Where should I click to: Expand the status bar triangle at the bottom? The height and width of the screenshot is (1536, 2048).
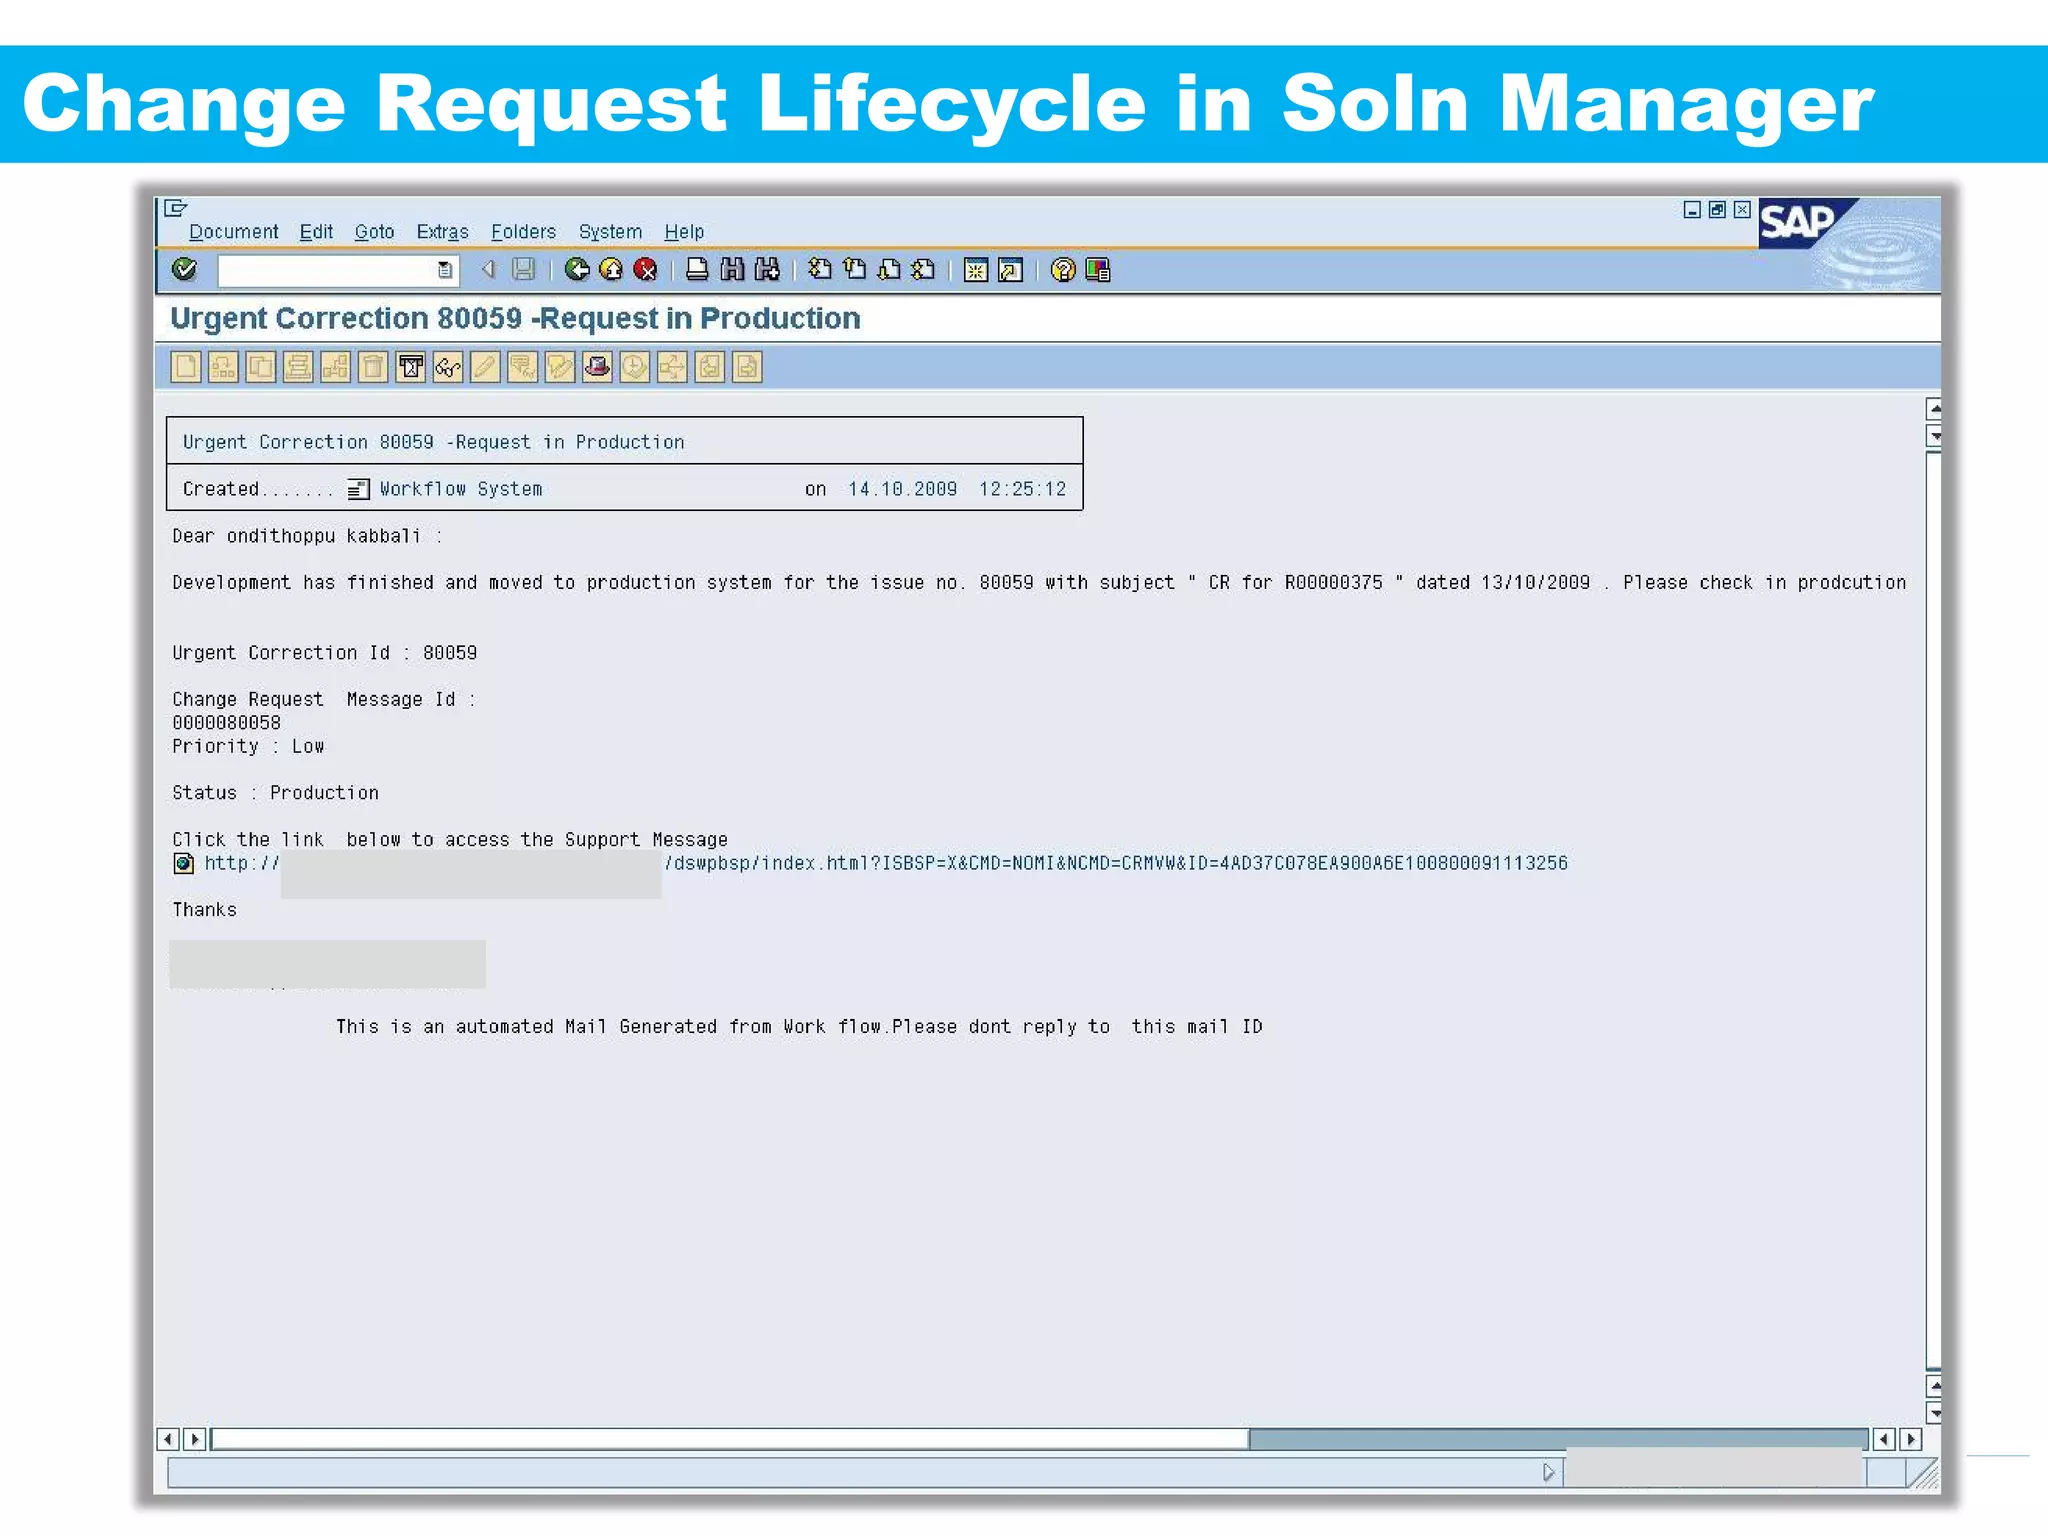(x=1548, y=1472)
